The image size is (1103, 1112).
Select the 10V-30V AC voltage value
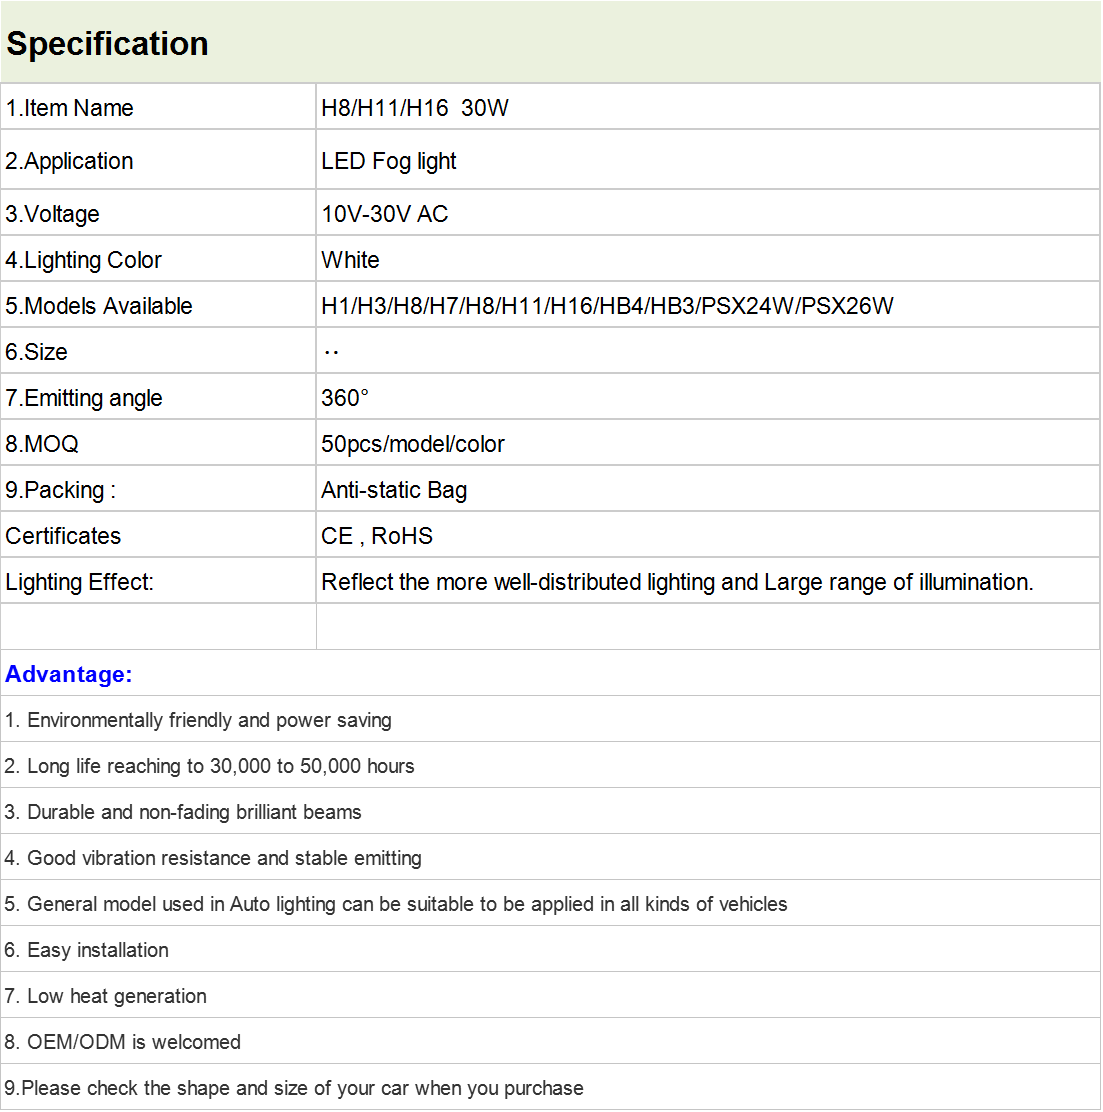click(384, 213)
